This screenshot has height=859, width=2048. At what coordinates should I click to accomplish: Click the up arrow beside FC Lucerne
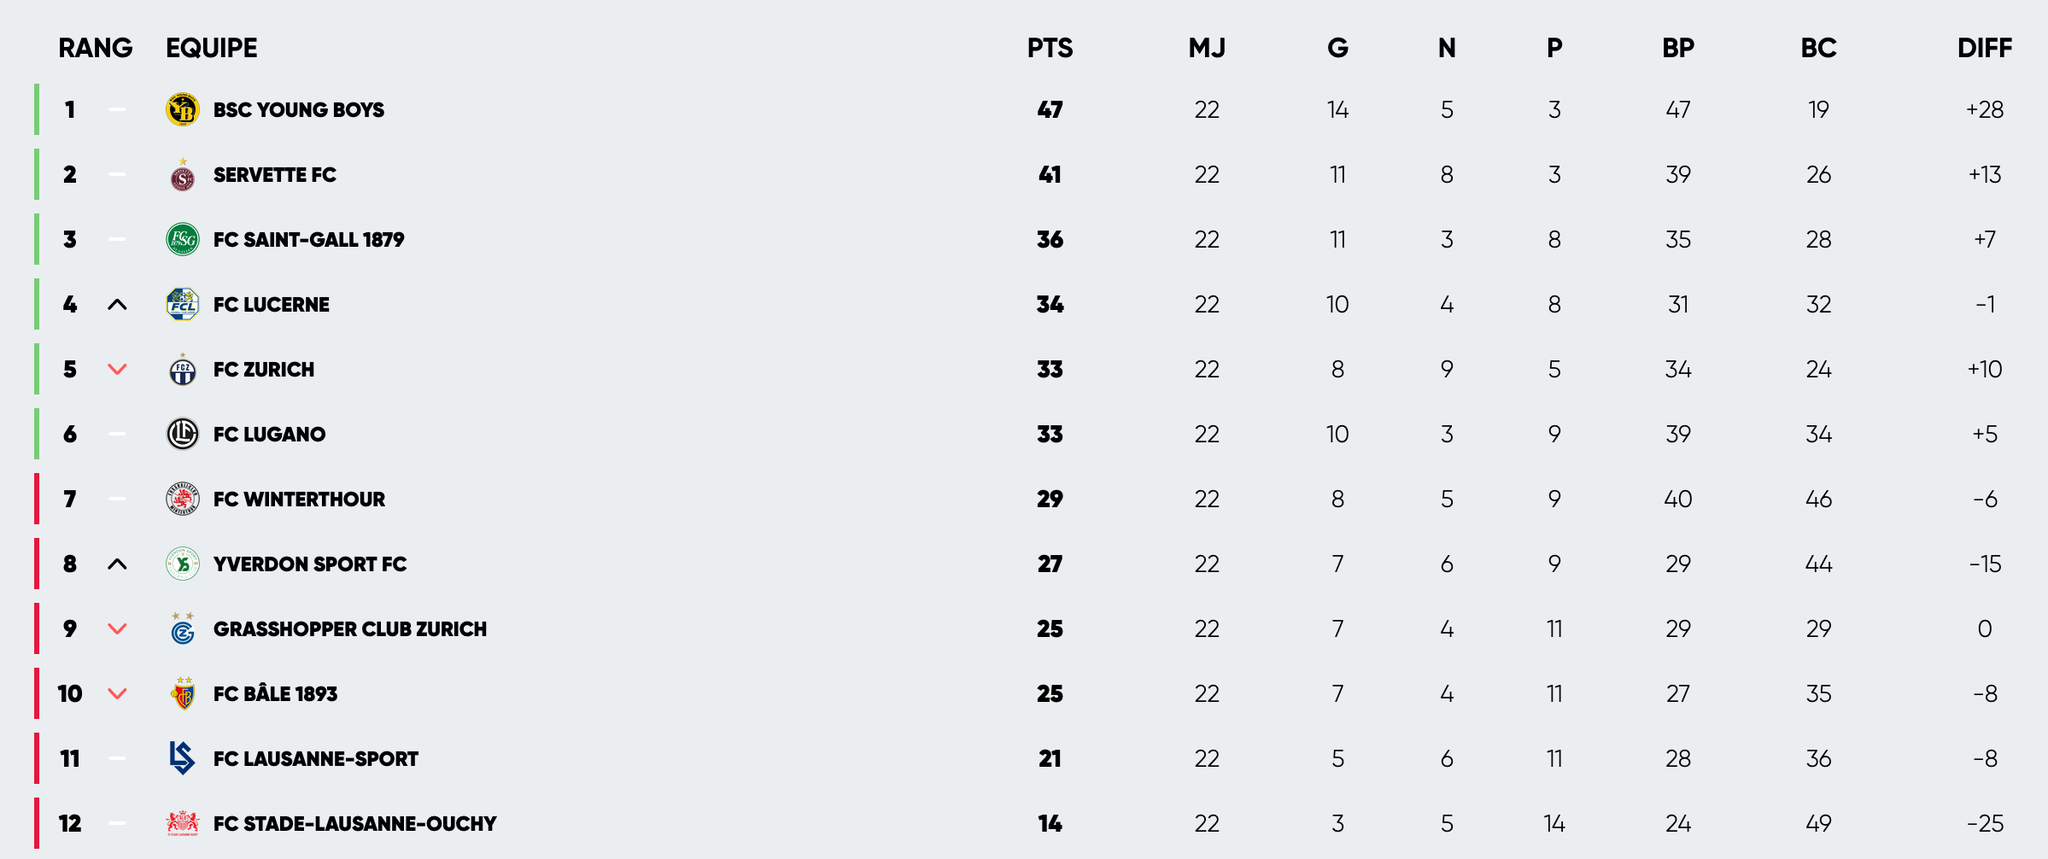(117, 305)
